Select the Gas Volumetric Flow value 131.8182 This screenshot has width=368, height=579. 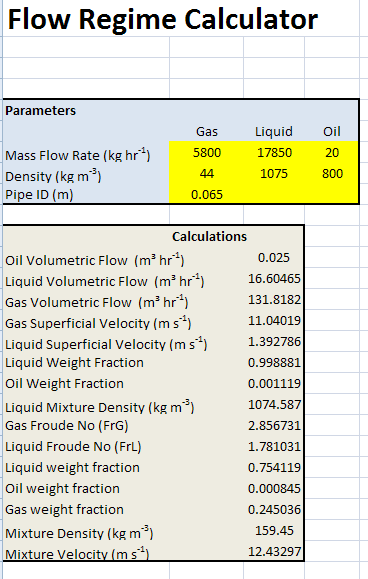(x=274, y=299)
